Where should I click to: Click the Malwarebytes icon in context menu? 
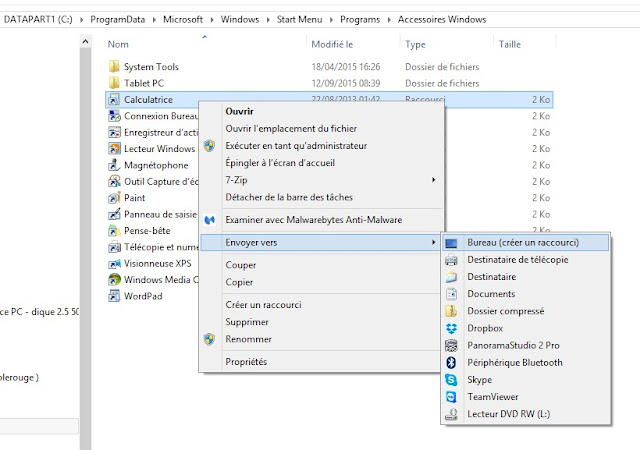(210, 220)
